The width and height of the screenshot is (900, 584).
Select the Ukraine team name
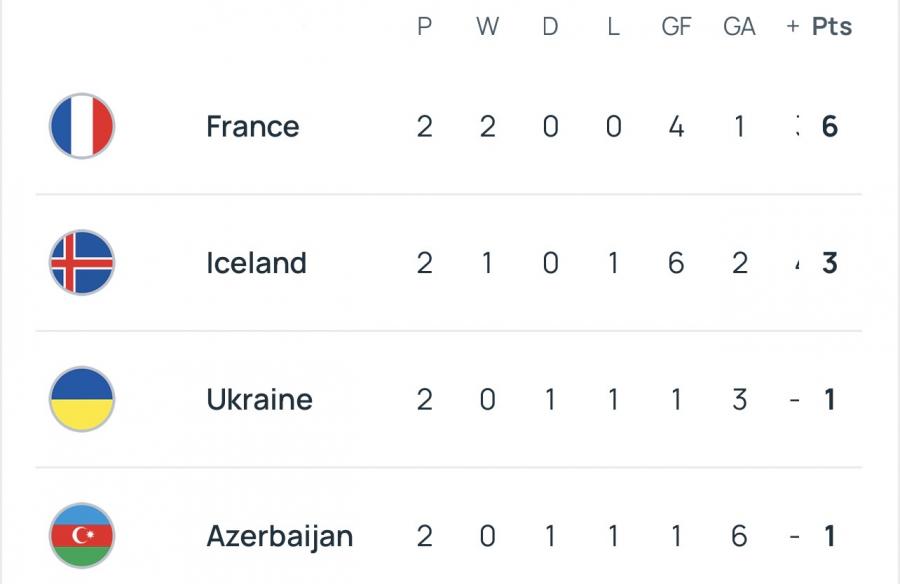coord(259,399)
